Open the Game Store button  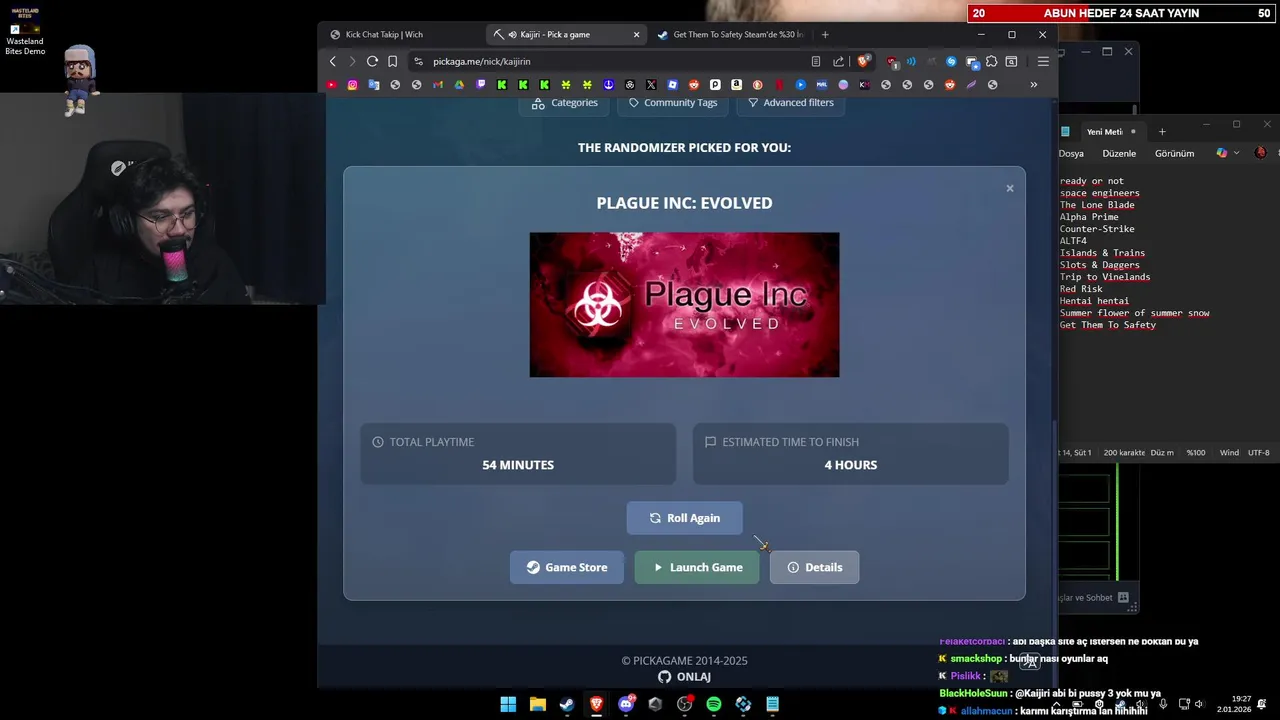(567, 567)
